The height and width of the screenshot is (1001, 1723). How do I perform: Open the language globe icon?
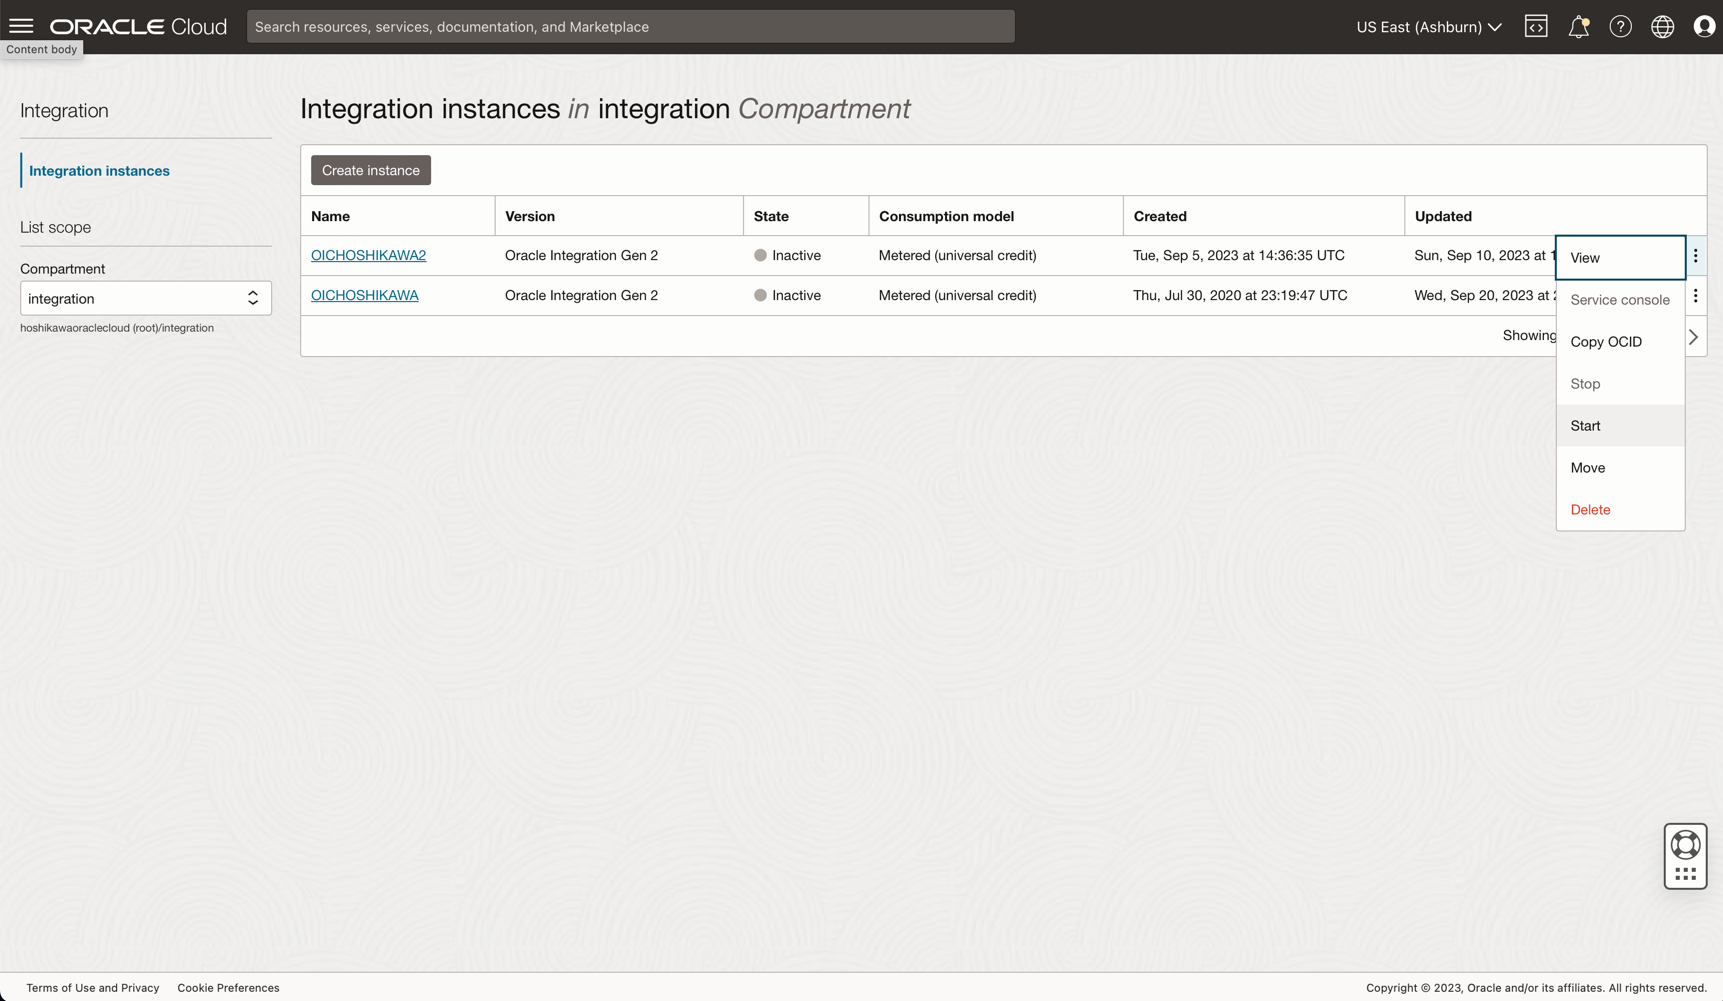pyautogui.click(x=1662, y=26)
